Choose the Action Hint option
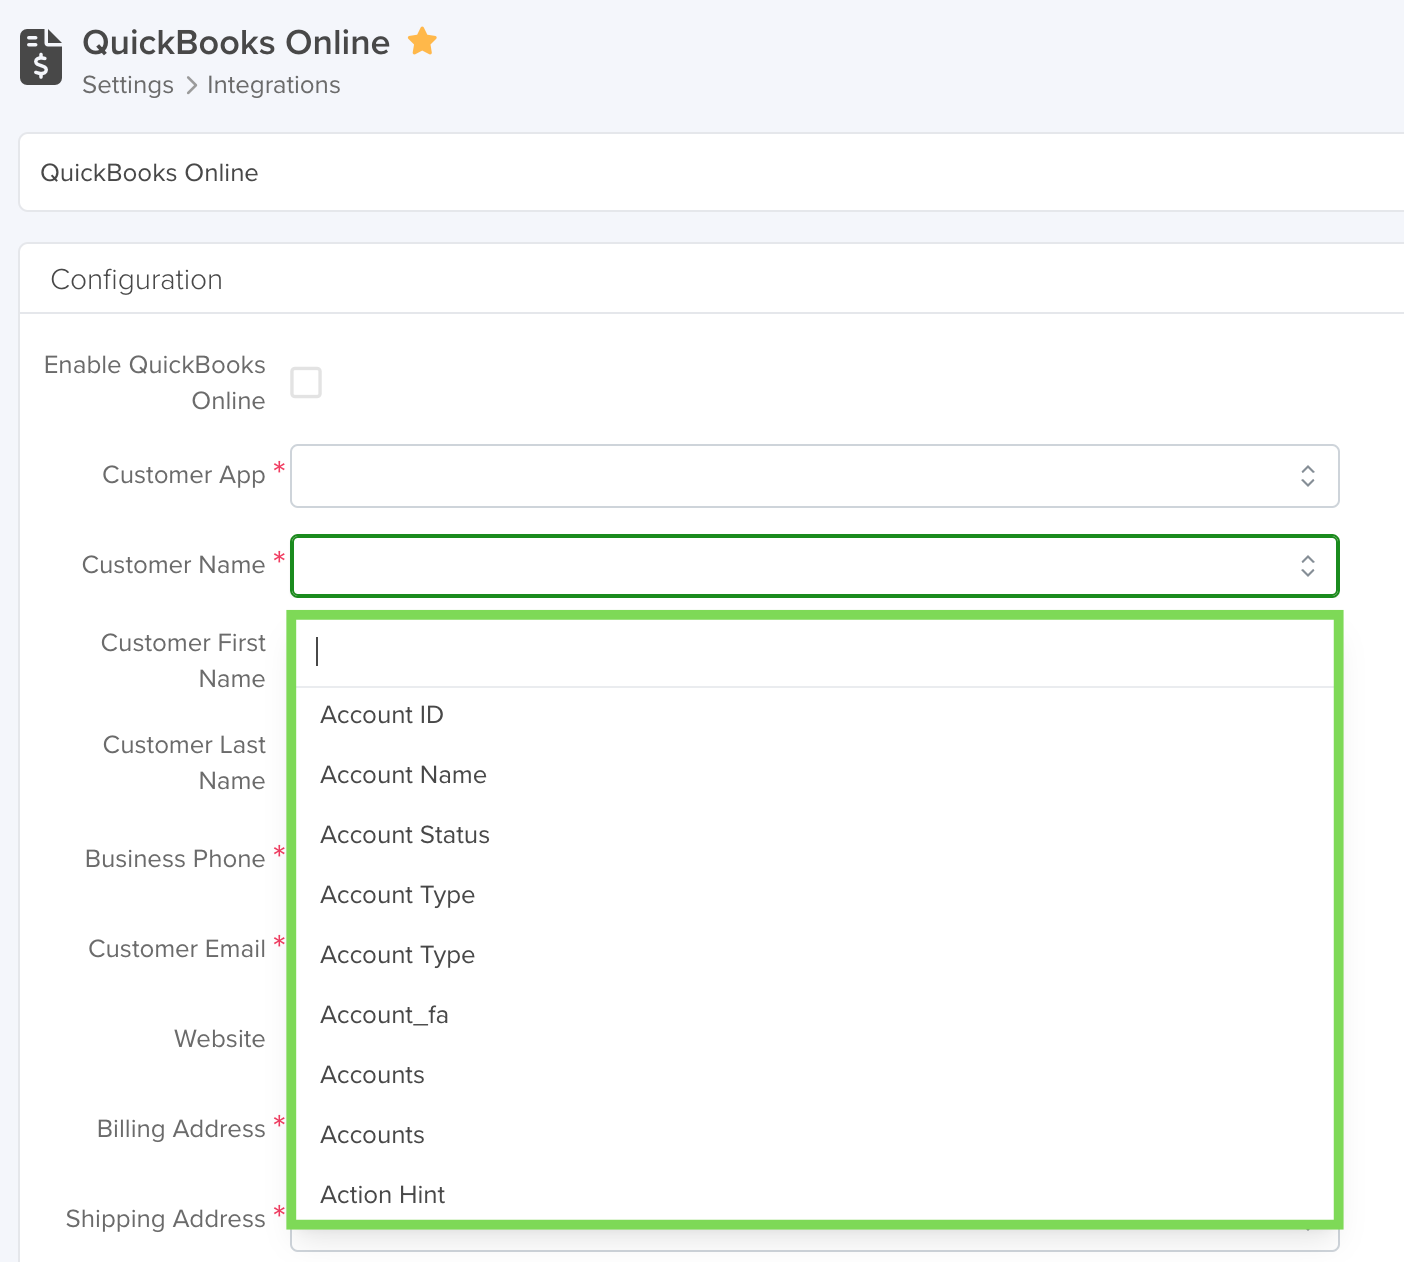 (816, 1195)
